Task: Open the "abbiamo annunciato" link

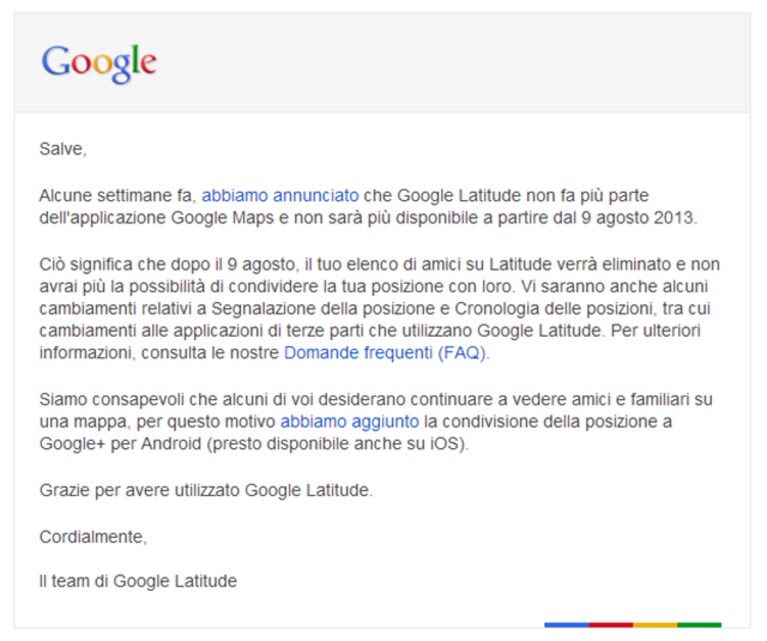Action: point(280,195)
